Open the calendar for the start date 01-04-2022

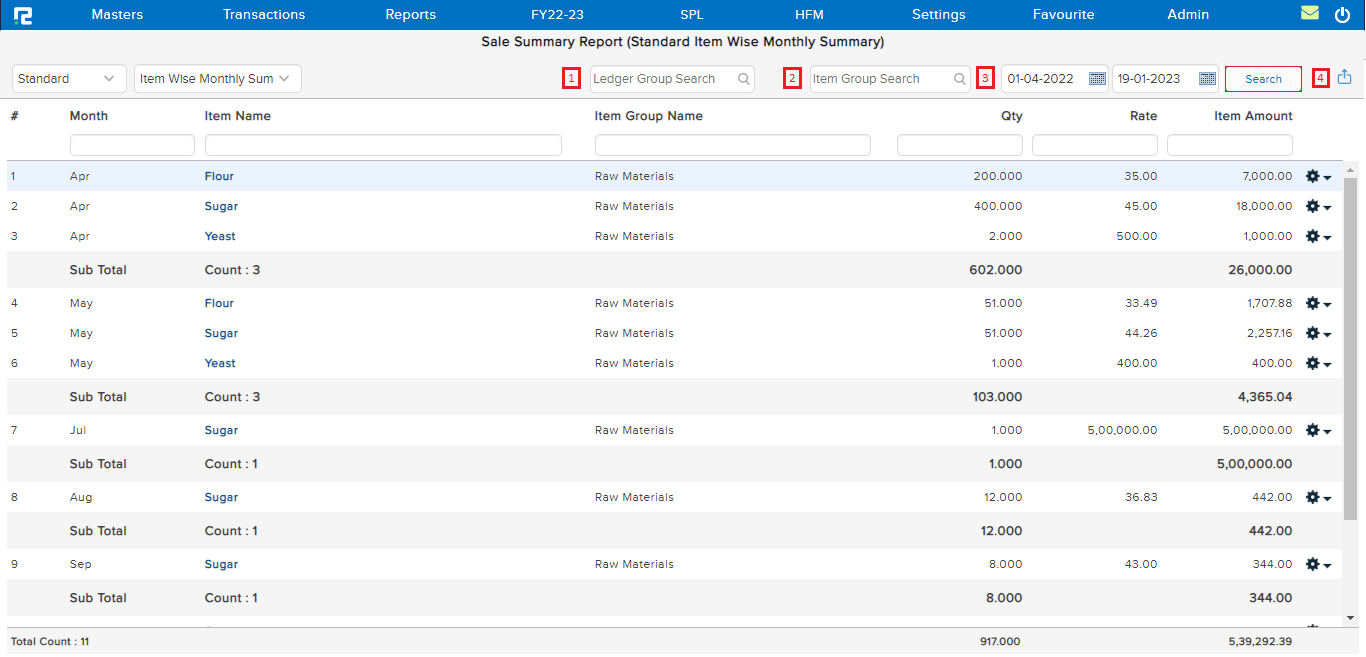pos(1095,78)
